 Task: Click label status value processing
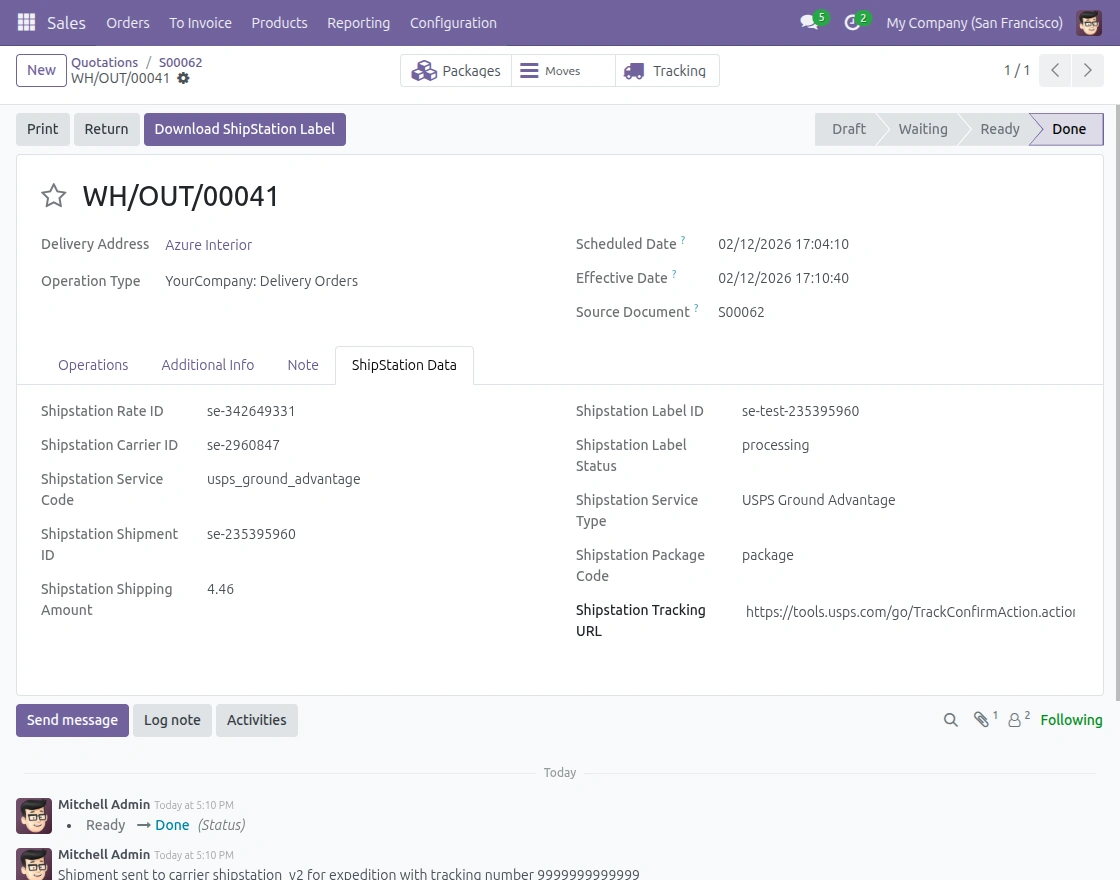775,445
